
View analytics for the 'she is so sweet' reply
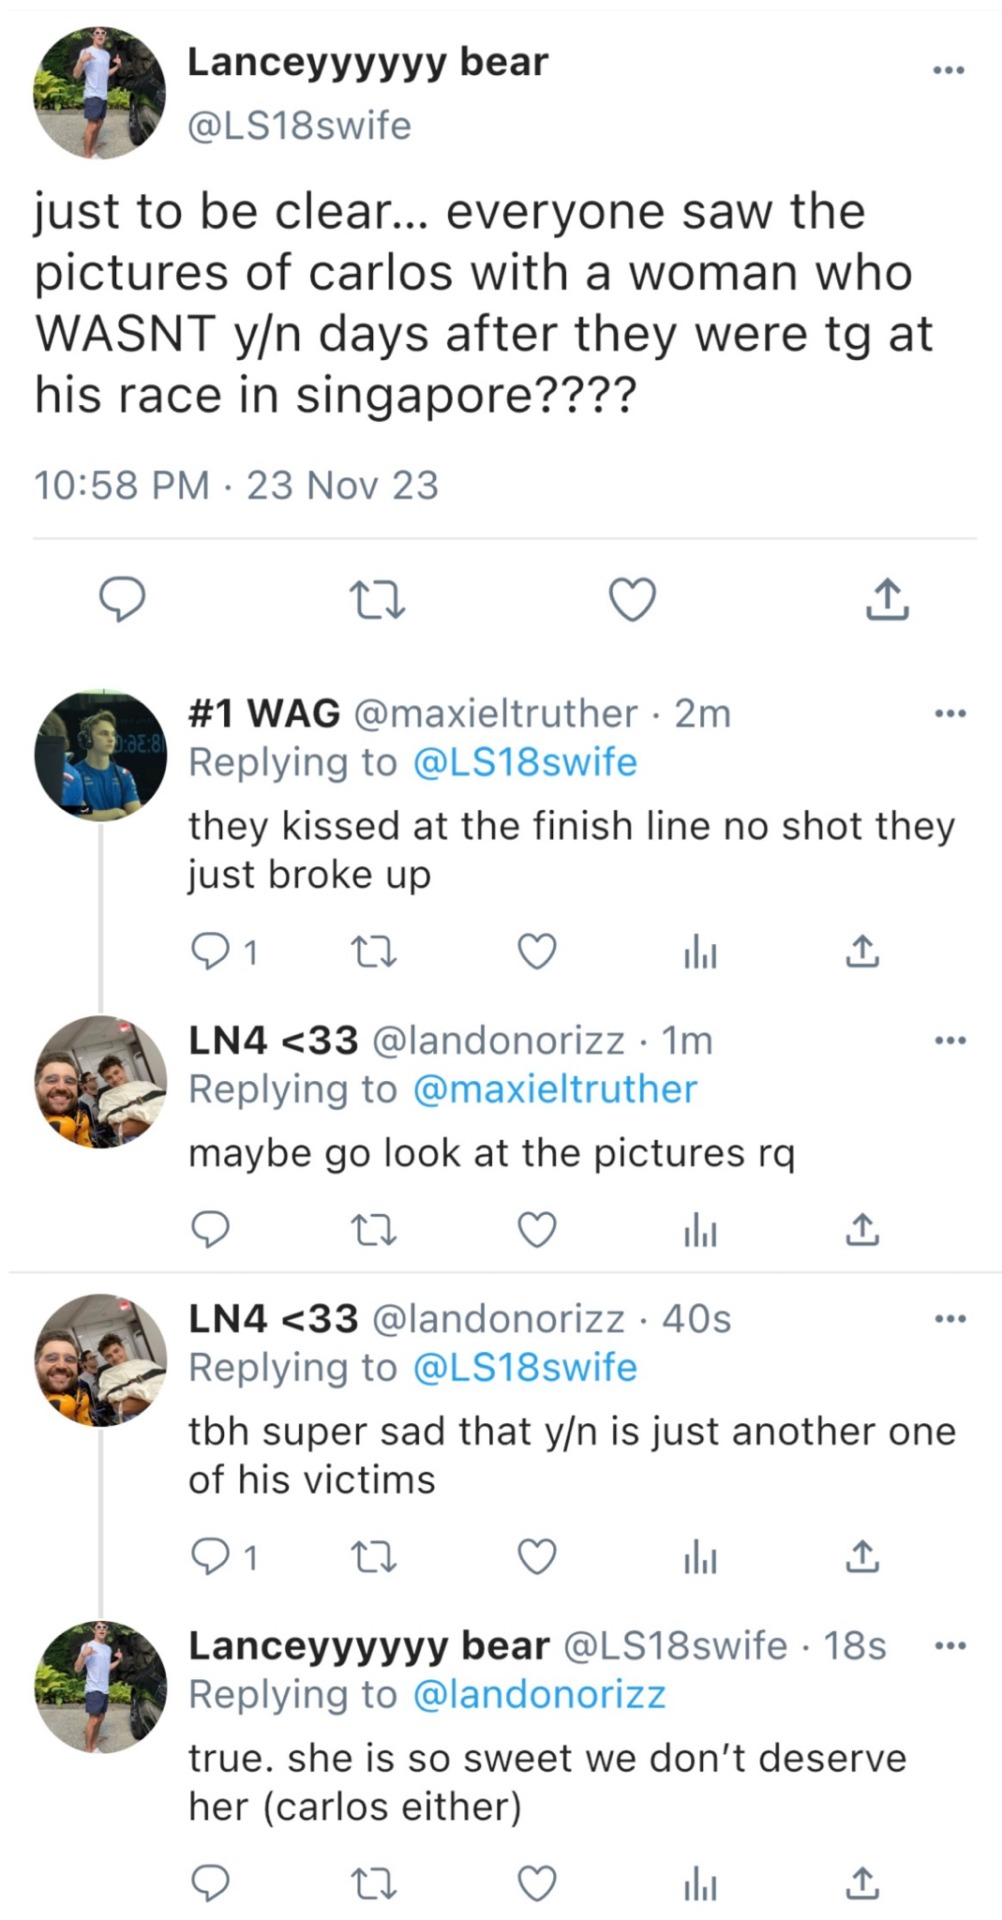[x=700, y=1886]
